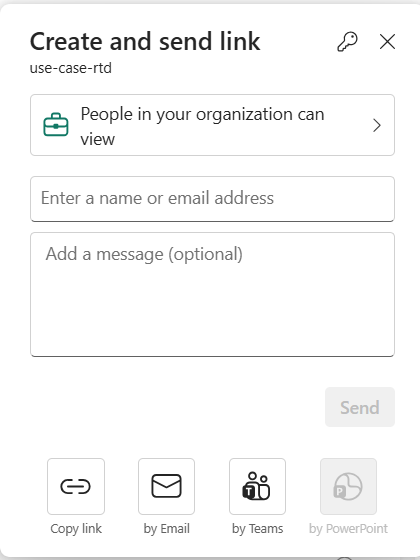The image size is (420, 560).
Task: Open 'People in your organization can view' settings
Action: (x=212, y=125)
